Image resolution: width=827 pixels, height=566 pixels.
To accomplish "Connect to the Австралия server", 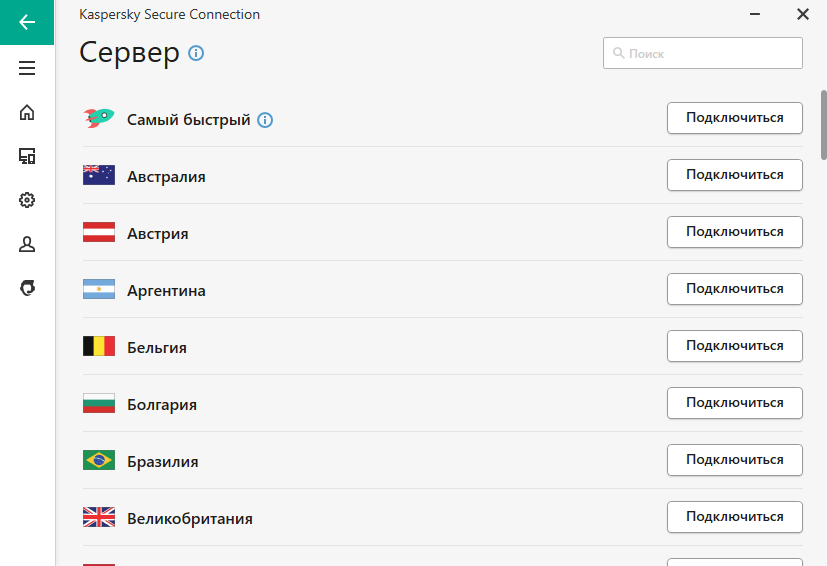I will pyautogui.click(x=735, y=175).
